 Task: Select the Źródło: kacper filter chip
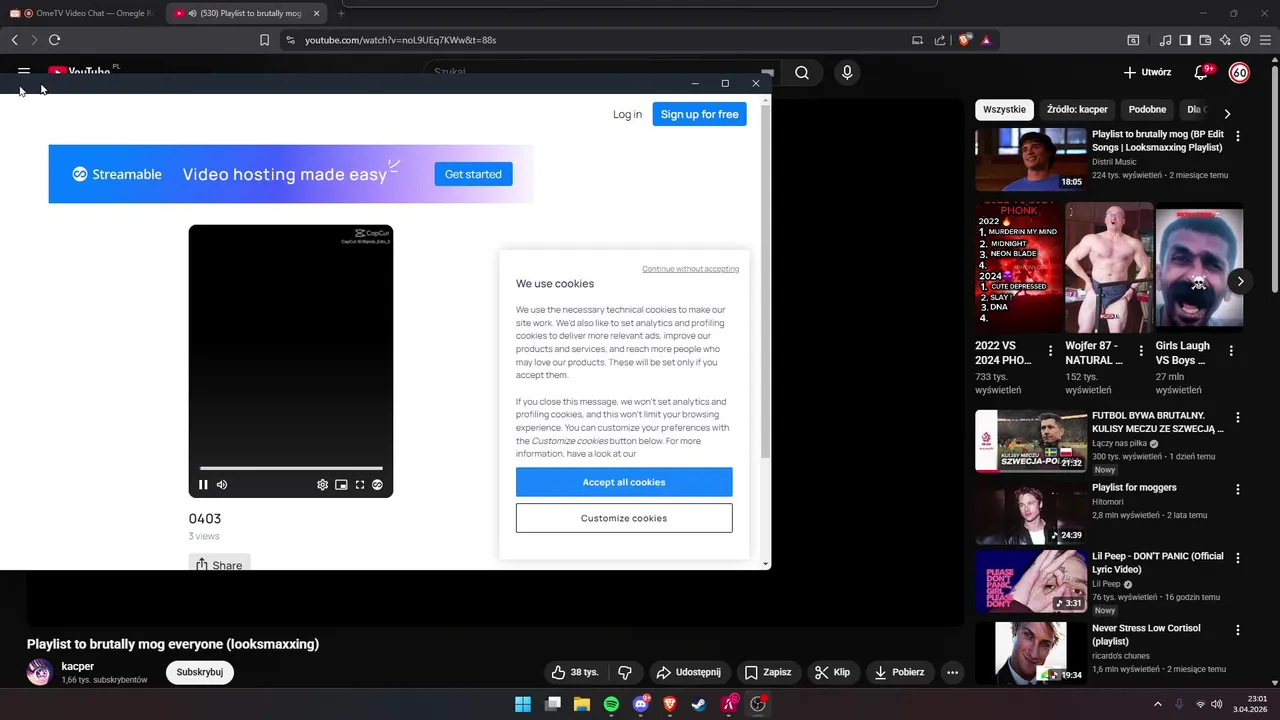pos(1077,110)
